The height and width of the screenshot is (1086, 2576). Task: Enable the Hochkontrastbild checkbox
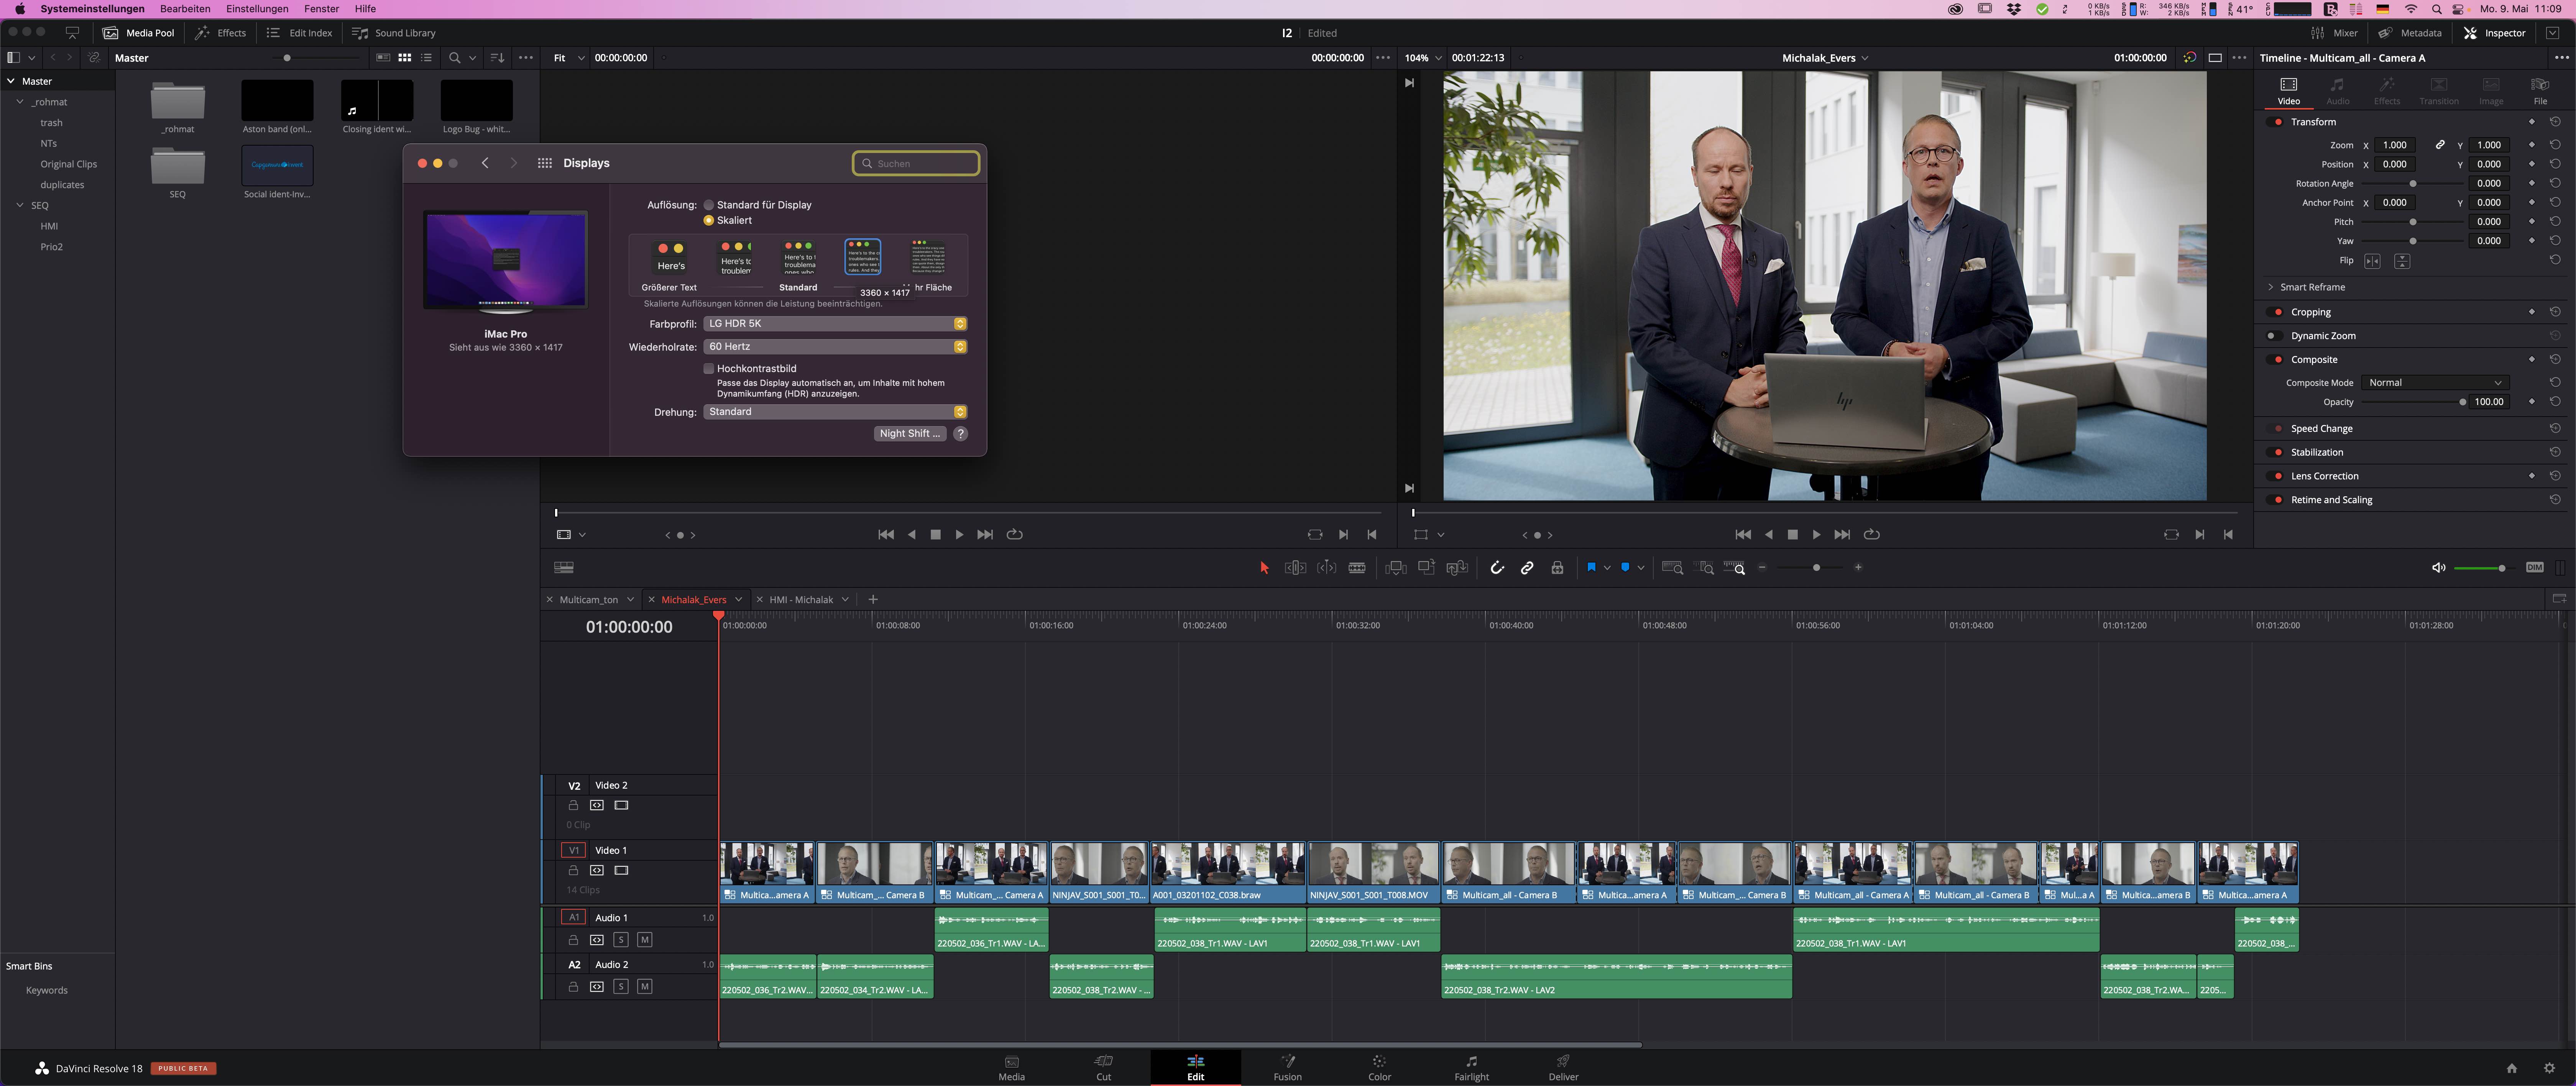(709, 369)
